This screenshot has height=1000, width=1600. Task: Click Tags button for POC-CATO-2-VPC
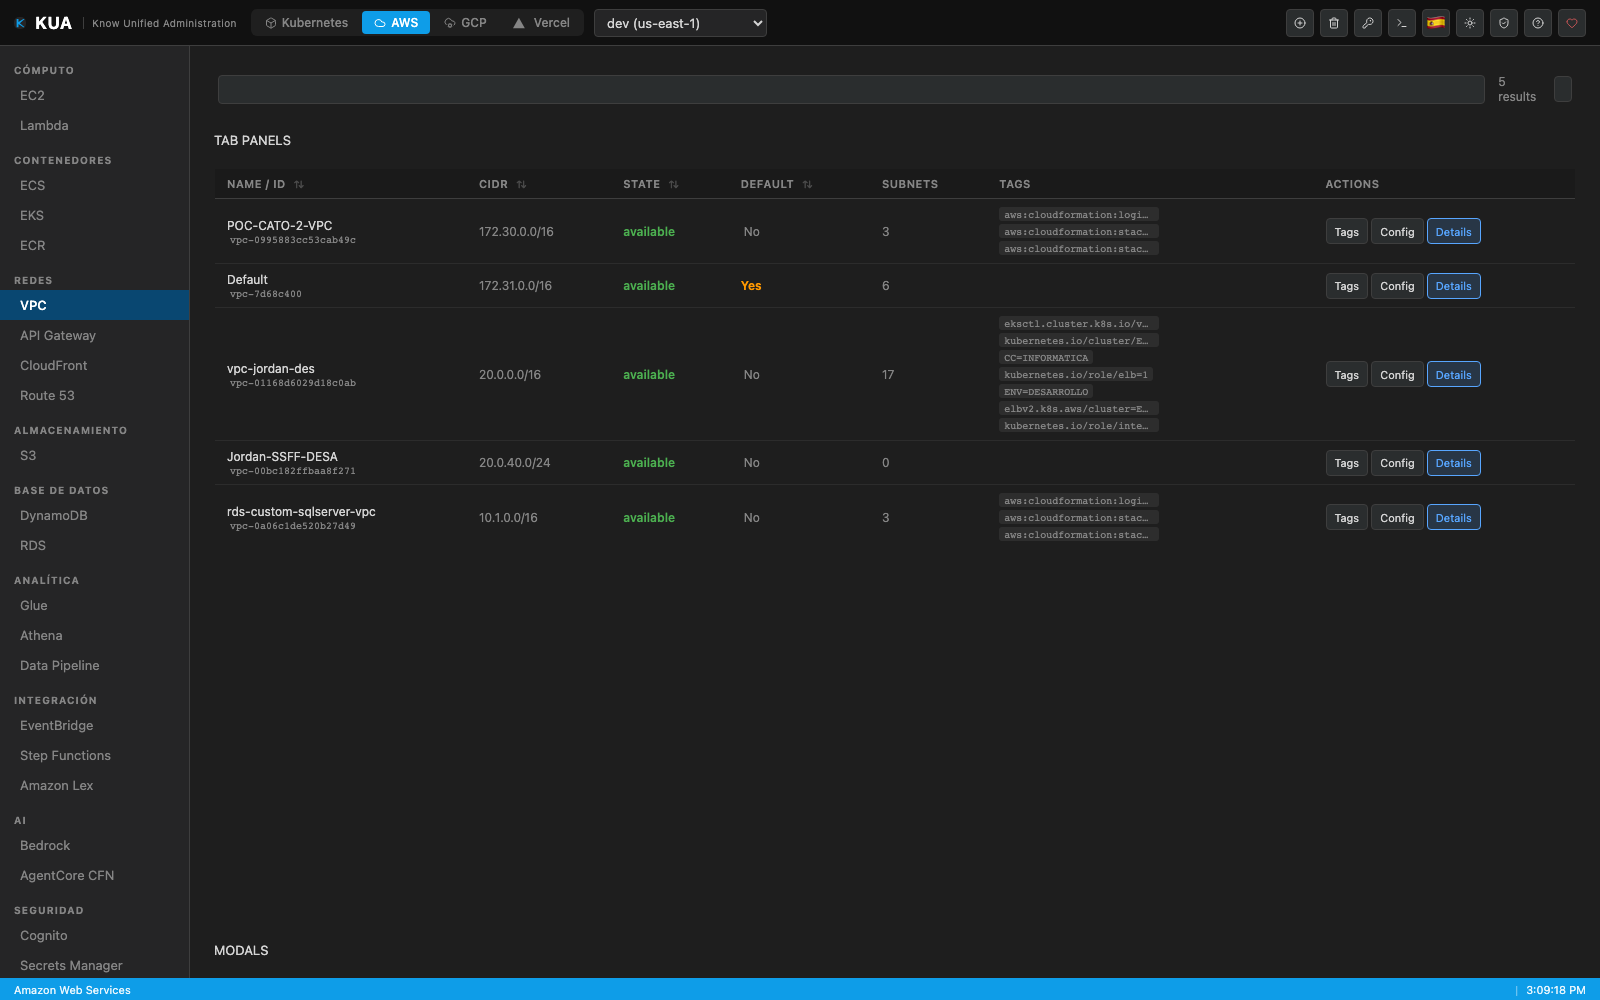[1346, 232]
